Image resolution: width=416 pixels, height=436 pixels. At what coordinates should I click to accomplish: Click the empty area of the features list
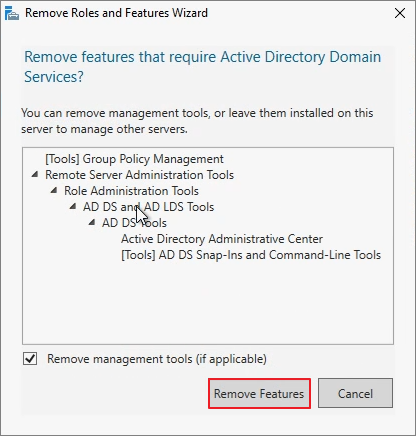coord(208,303)
